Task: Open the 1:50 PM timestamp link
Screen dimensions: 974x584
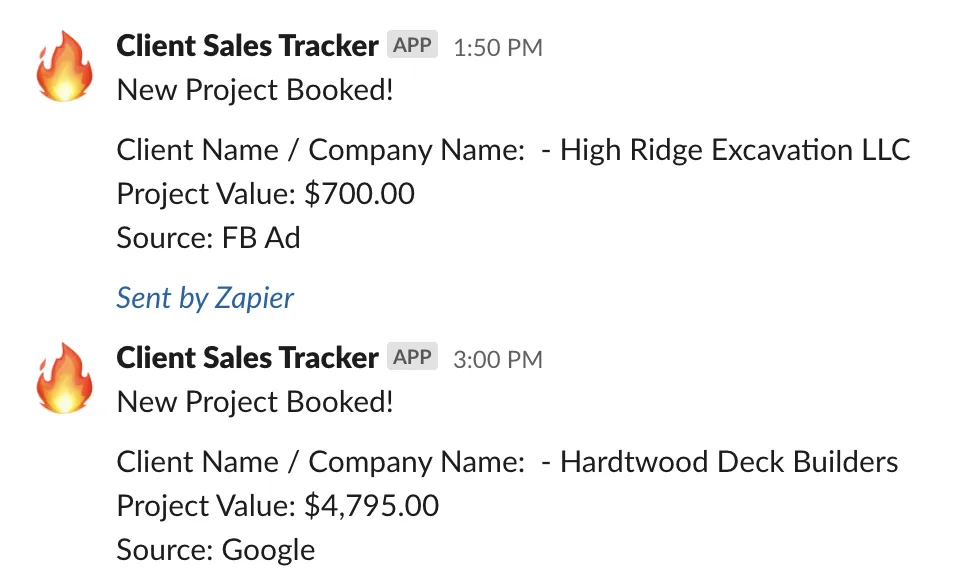Action: point(498,48)
